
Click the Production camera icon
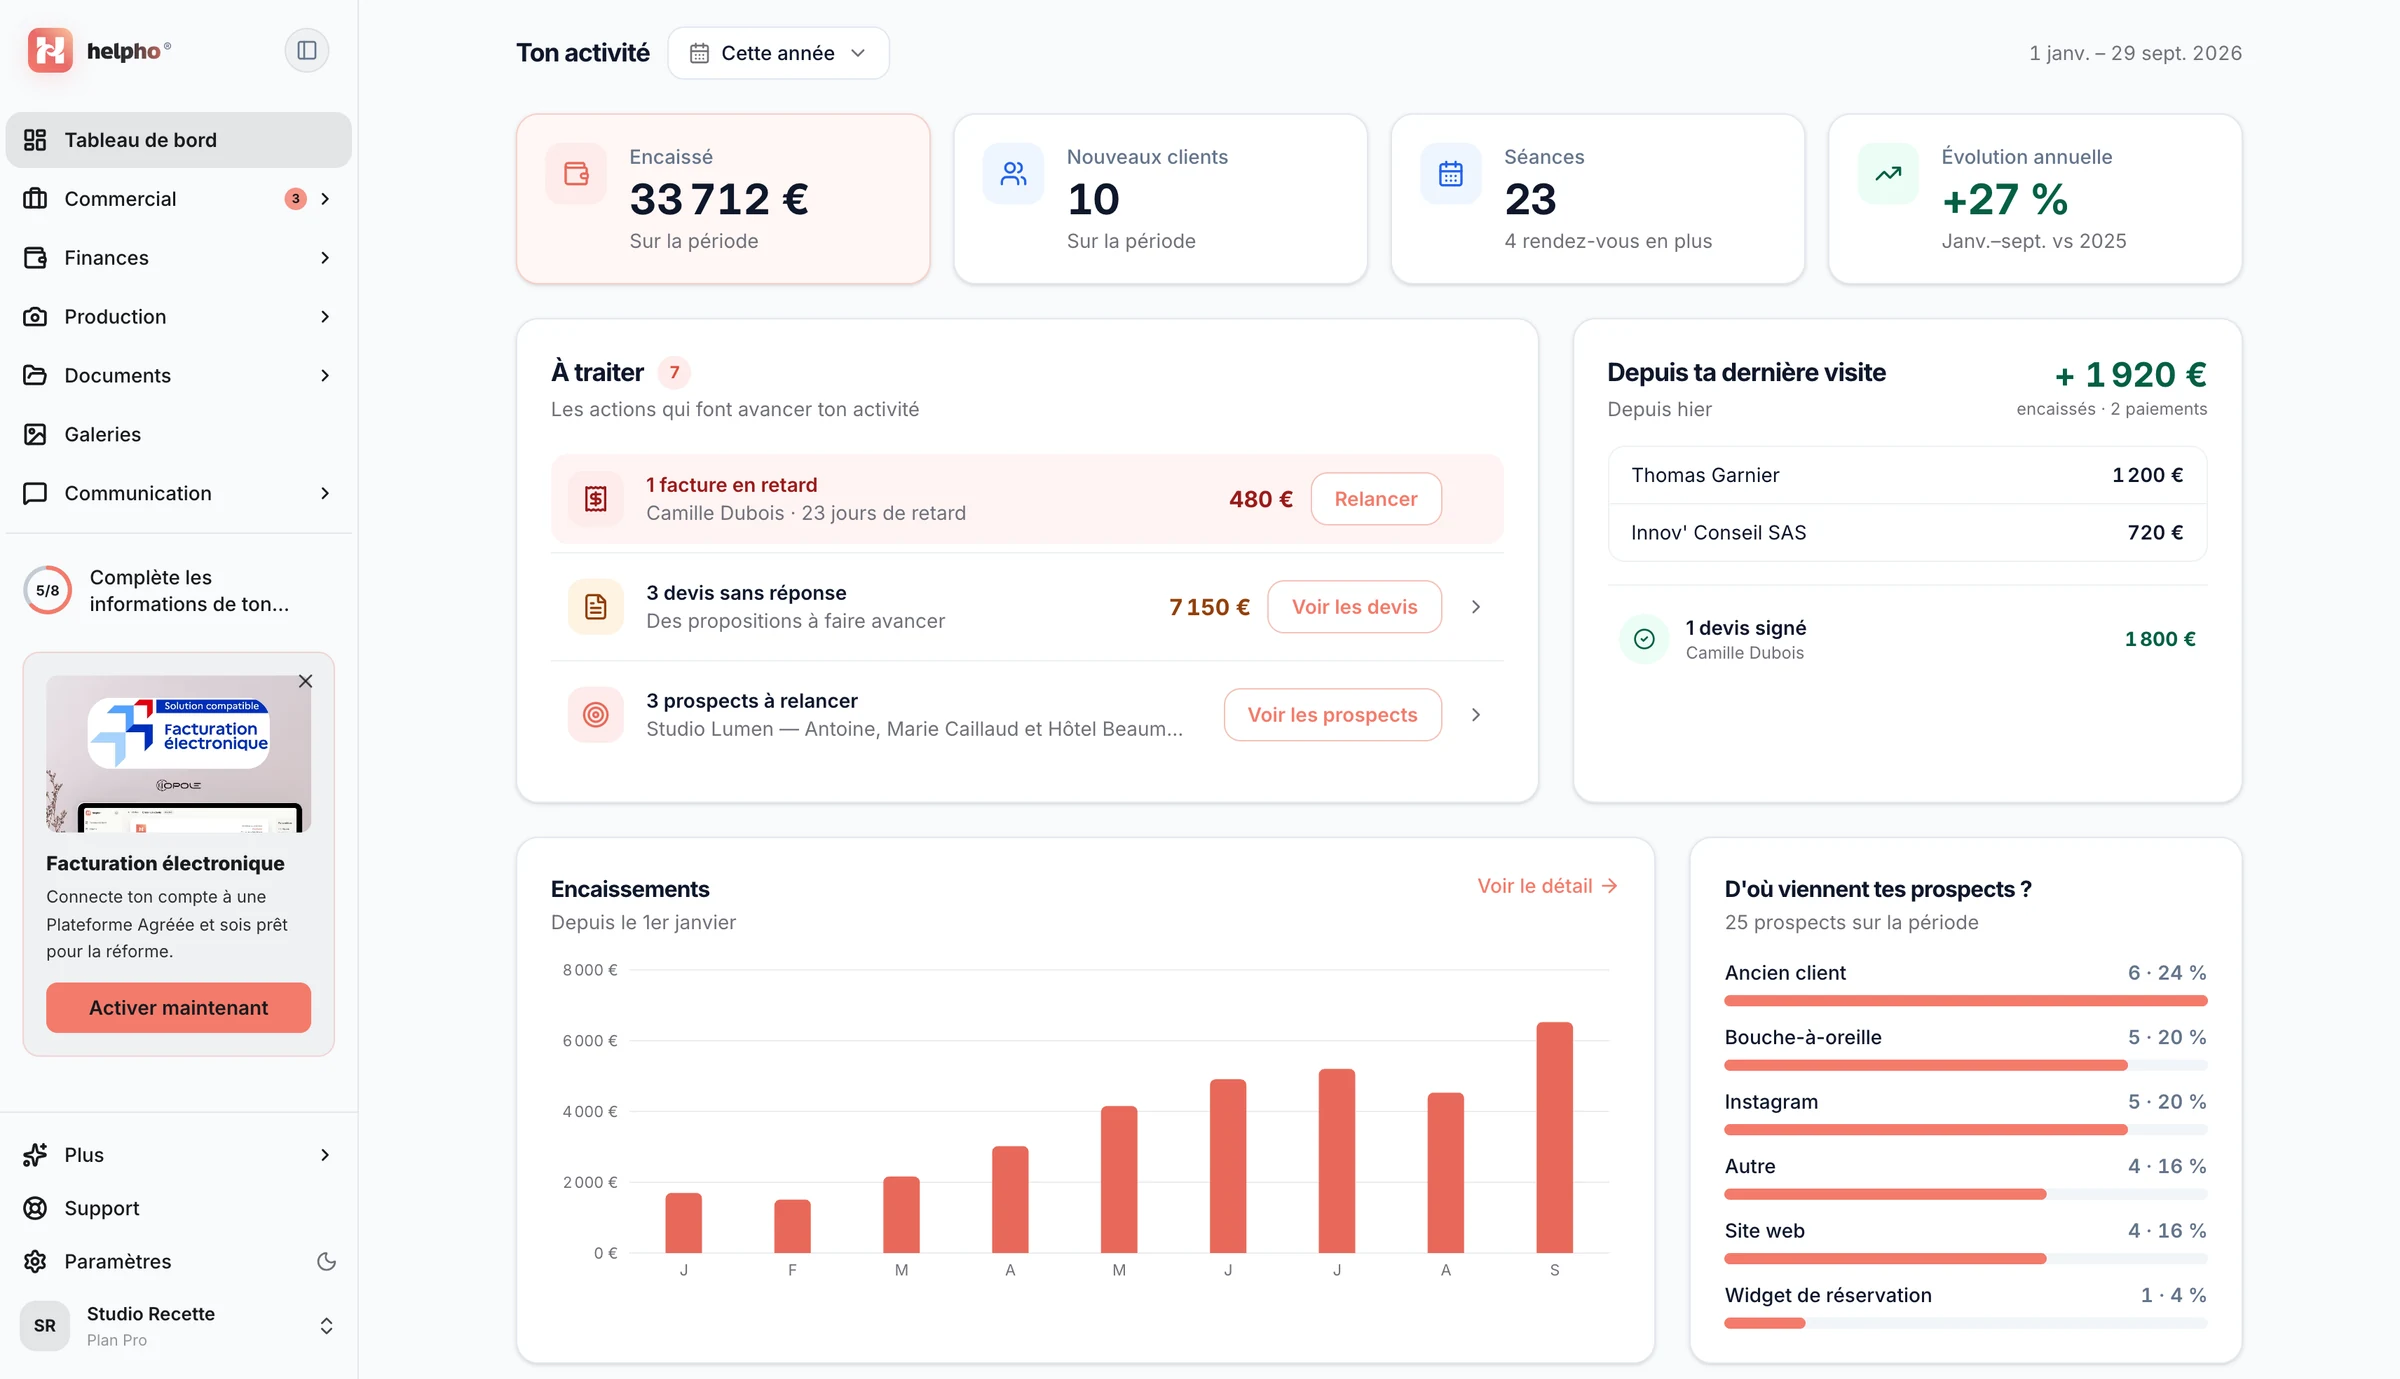pos(35,316)
